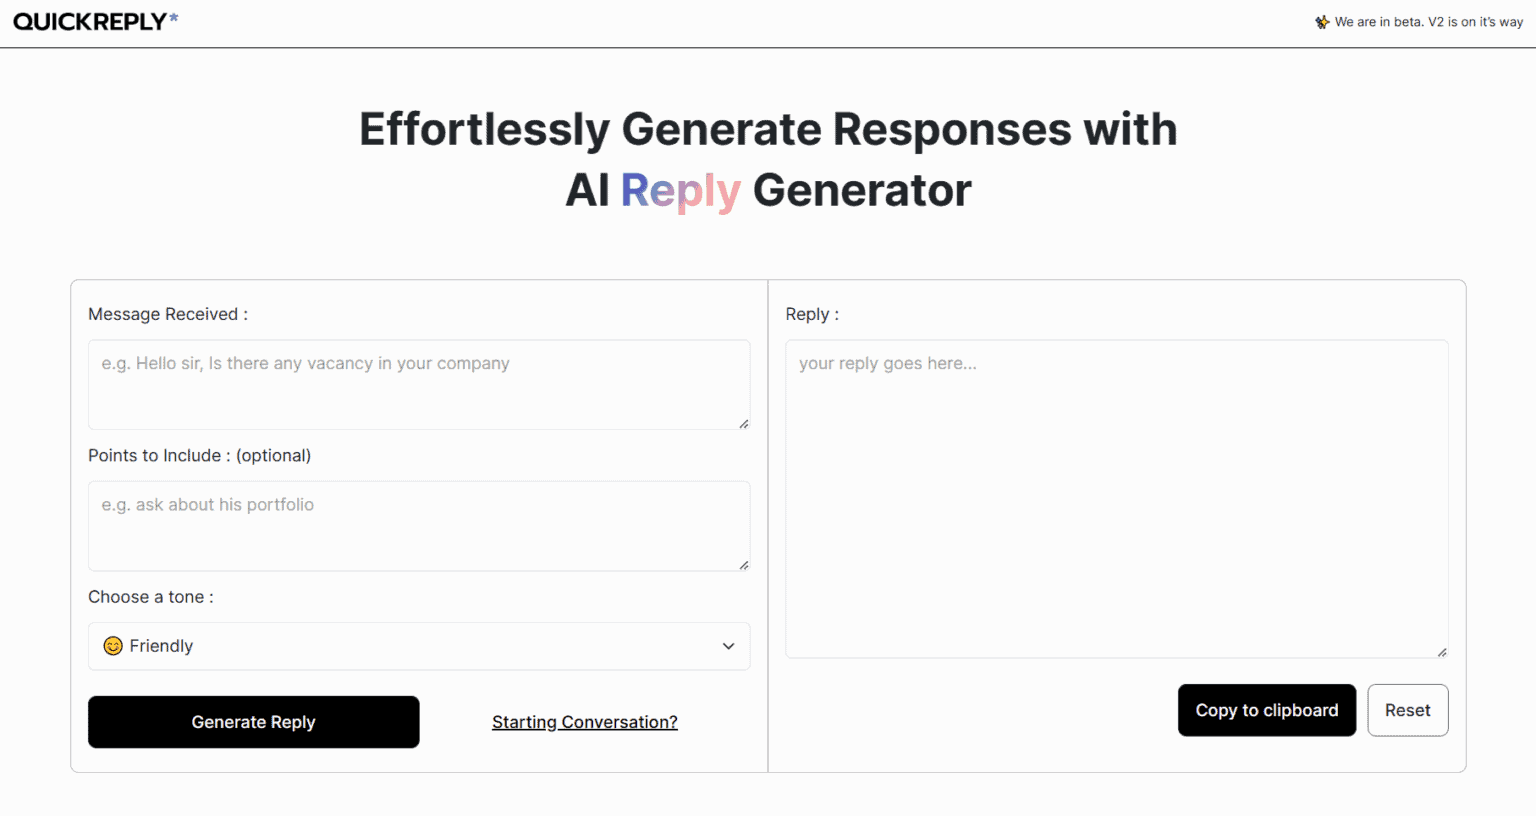Expand the tone dropdown chevron
This screenshot has height=816, width=1536.
728,646
